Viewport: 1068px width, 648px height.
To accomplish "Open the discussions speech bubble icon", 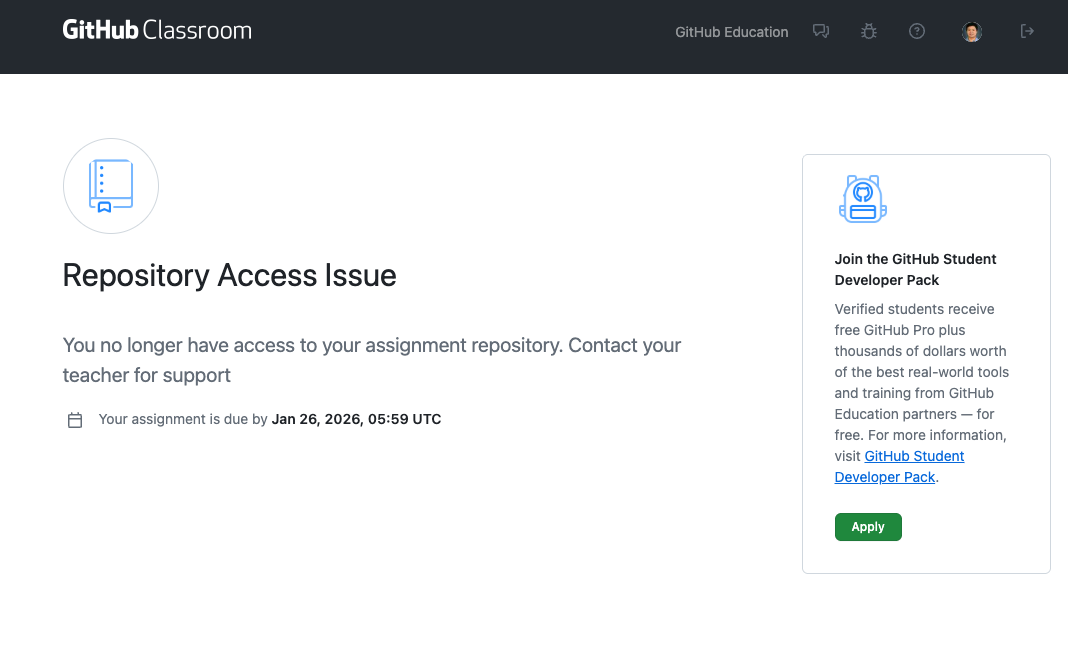I will (821, 31).
